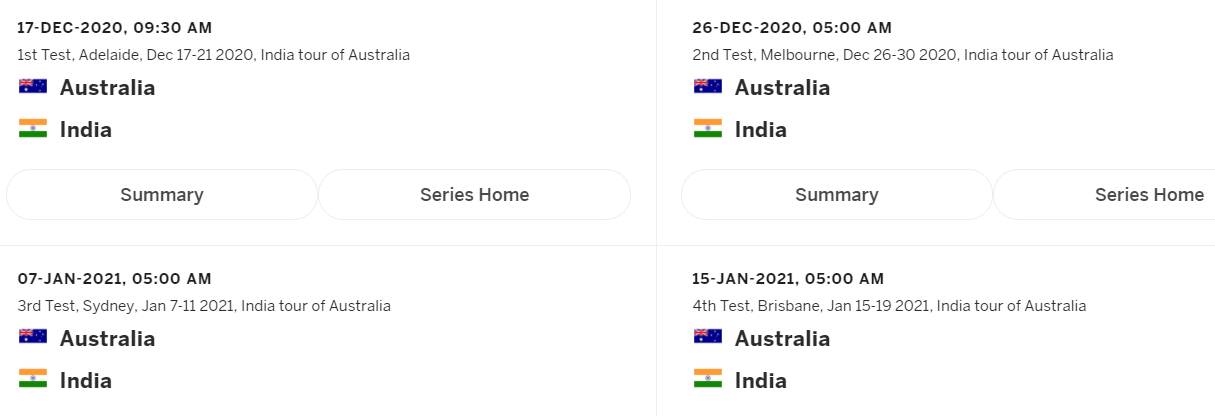Click Australia flag icon in 3rd Test Sydney card
1215x416 pixels.
(x=33, y=338)
